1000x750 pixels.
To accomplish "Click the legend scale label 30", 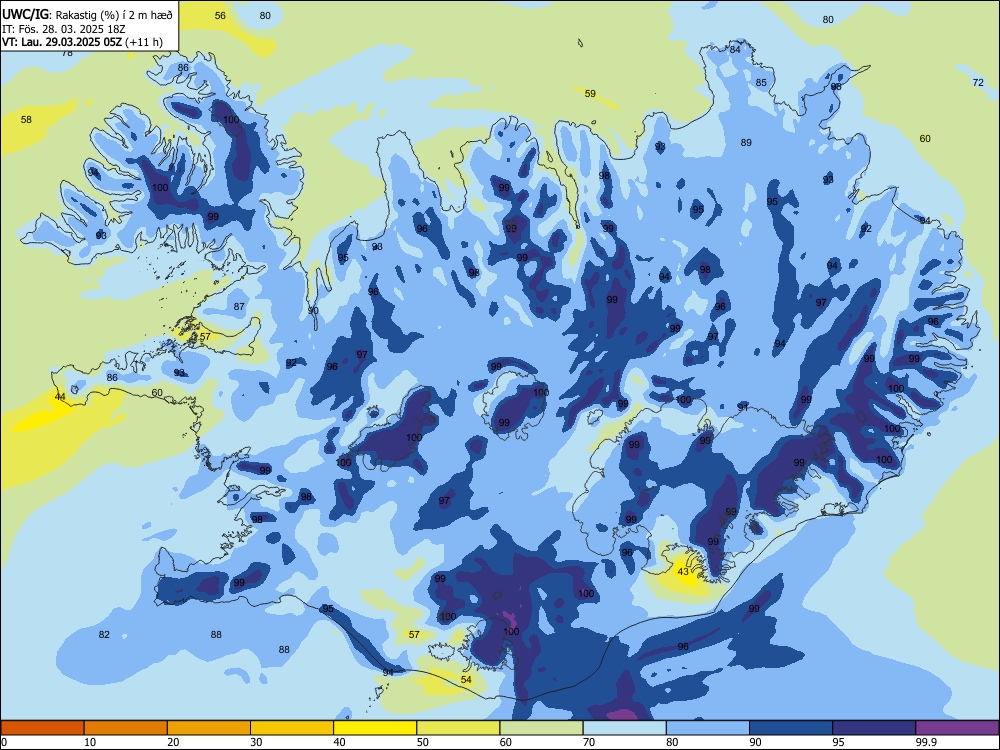I will click(256, 742).
